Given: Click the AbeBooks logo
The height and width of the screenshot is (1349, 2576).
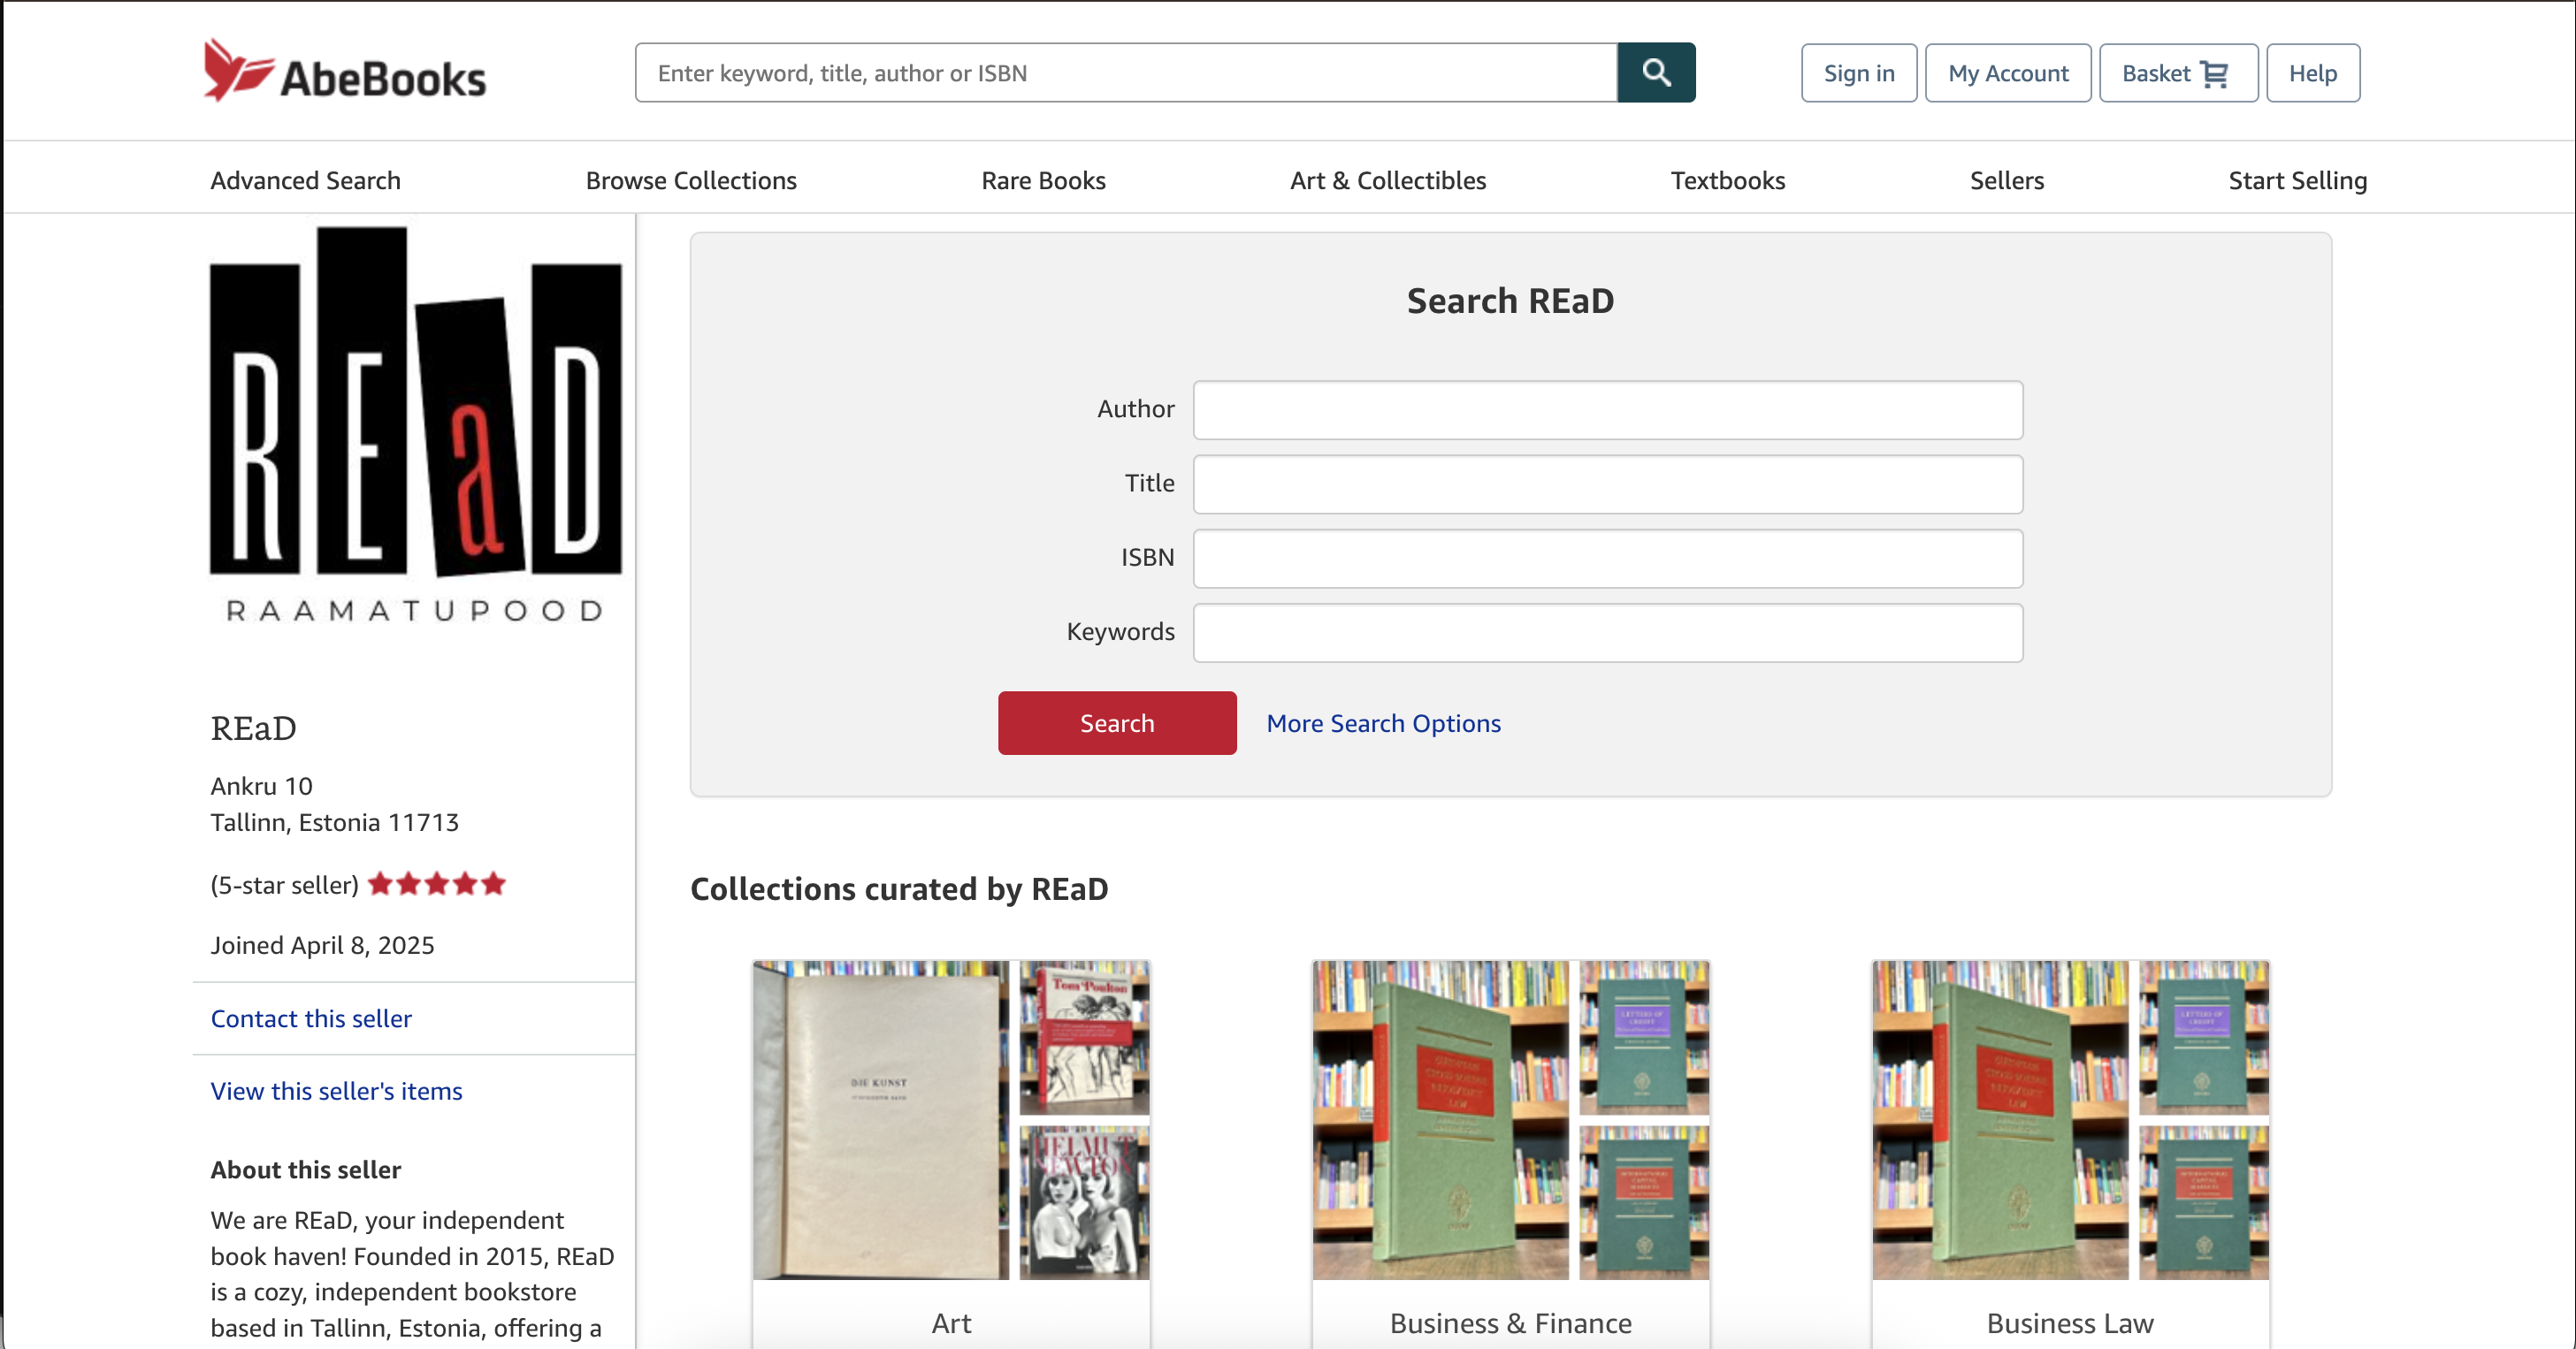Looking at the screenshot, I should tap(344, 72).
